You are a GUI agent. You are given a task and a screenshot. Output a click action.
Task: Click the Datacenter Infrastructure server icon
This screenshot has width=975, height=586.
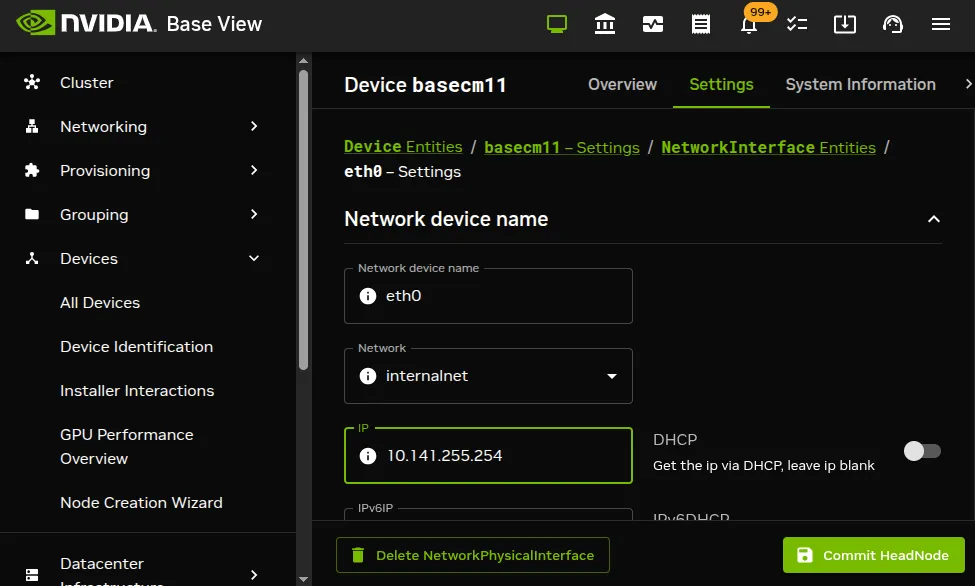(32, 574)
